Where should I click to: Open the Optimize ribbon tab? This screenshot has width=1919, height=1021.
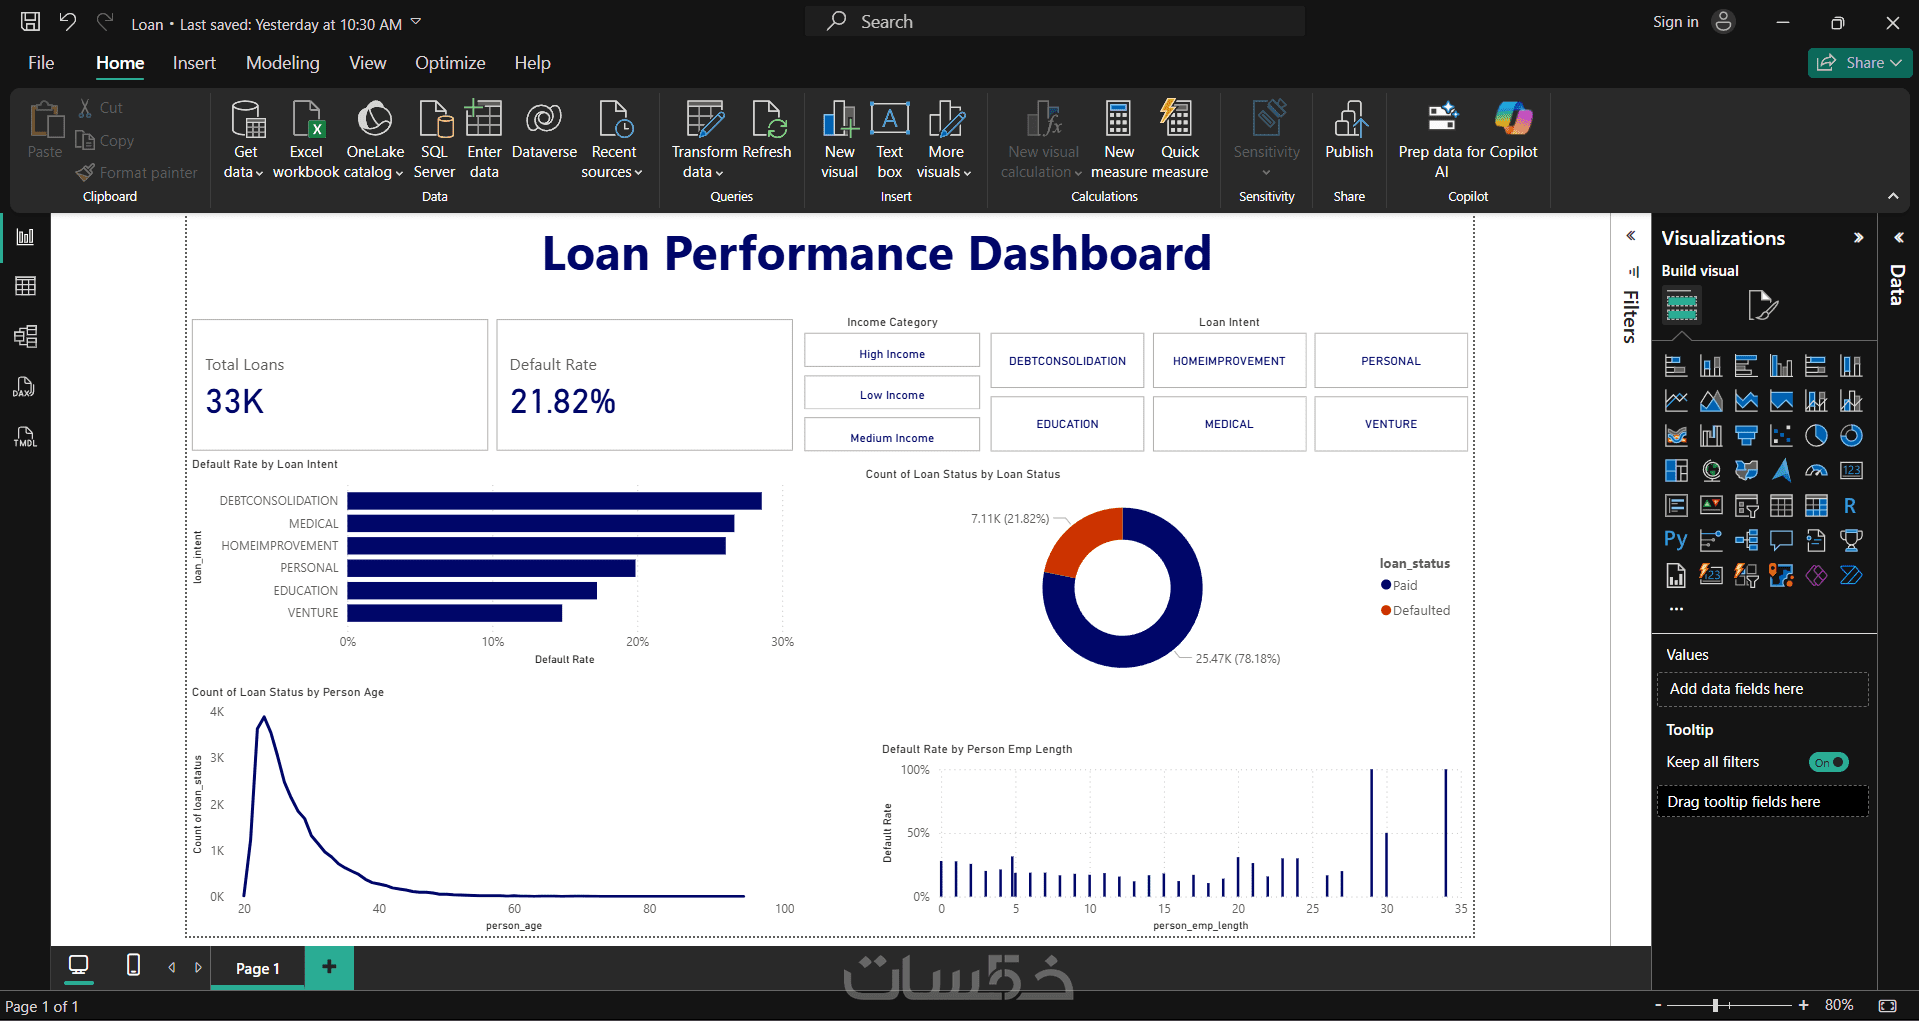click(x=450, y=63)
